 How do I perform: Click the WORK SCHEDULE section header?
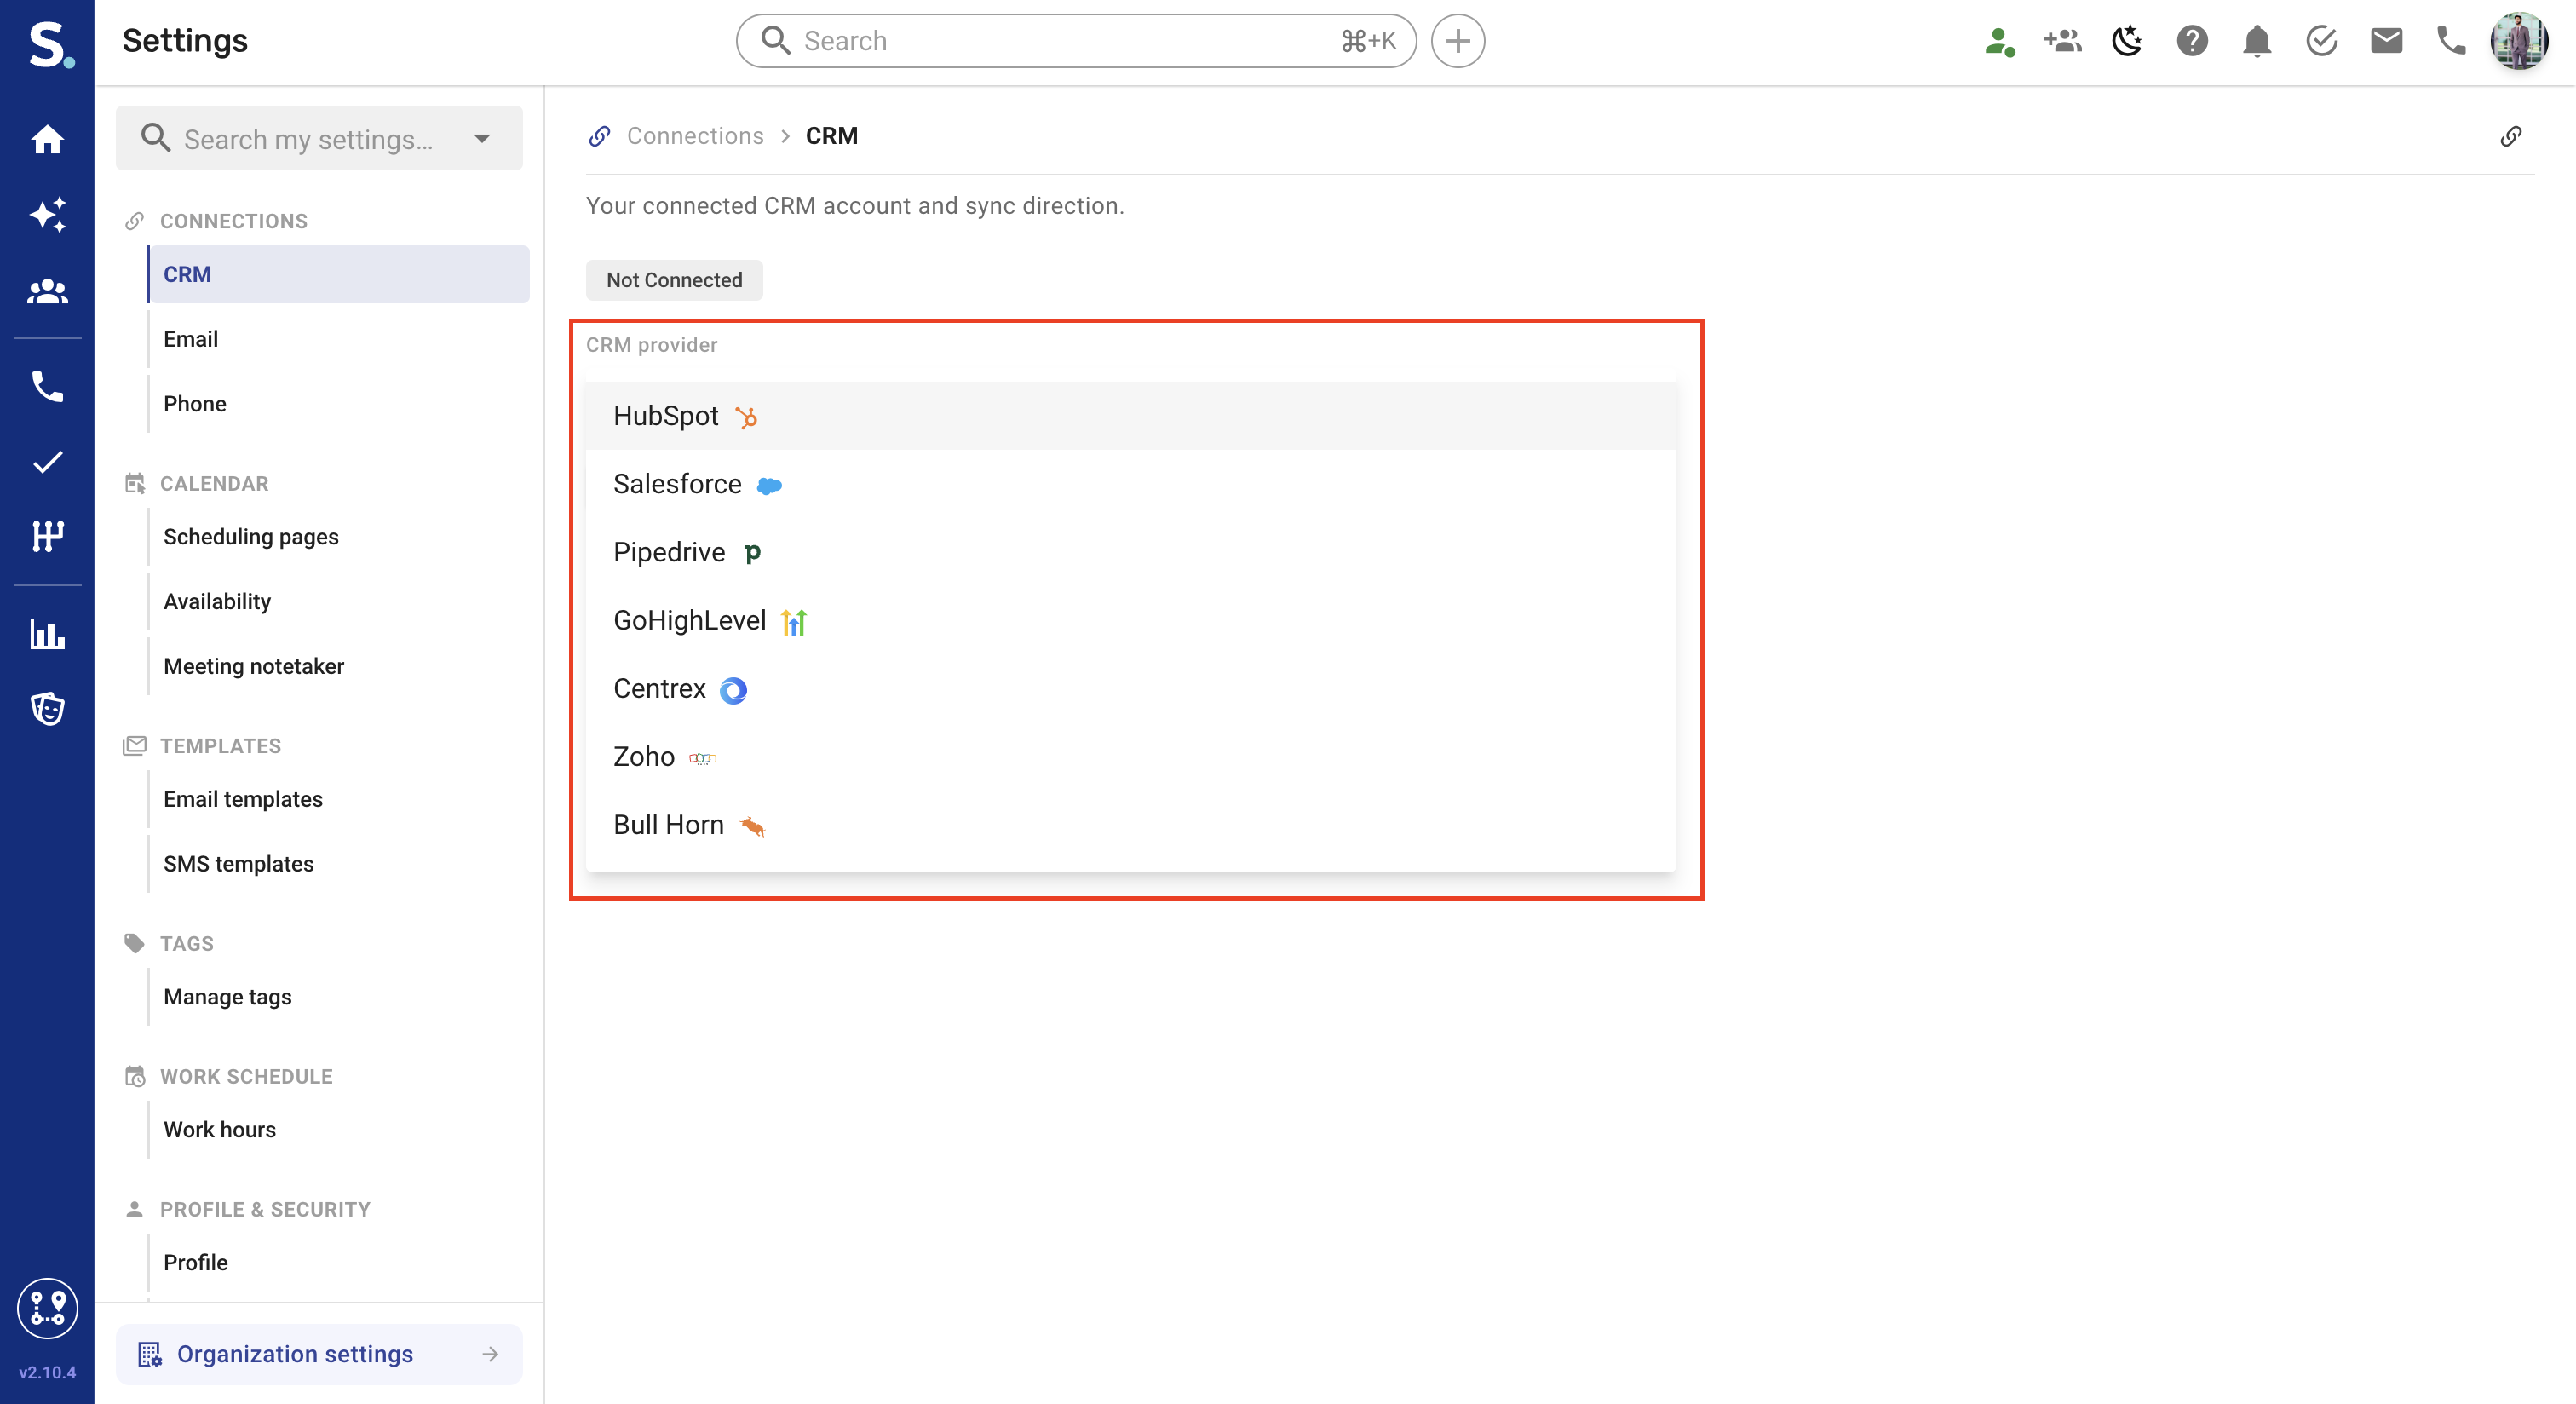pos(246,1077)
